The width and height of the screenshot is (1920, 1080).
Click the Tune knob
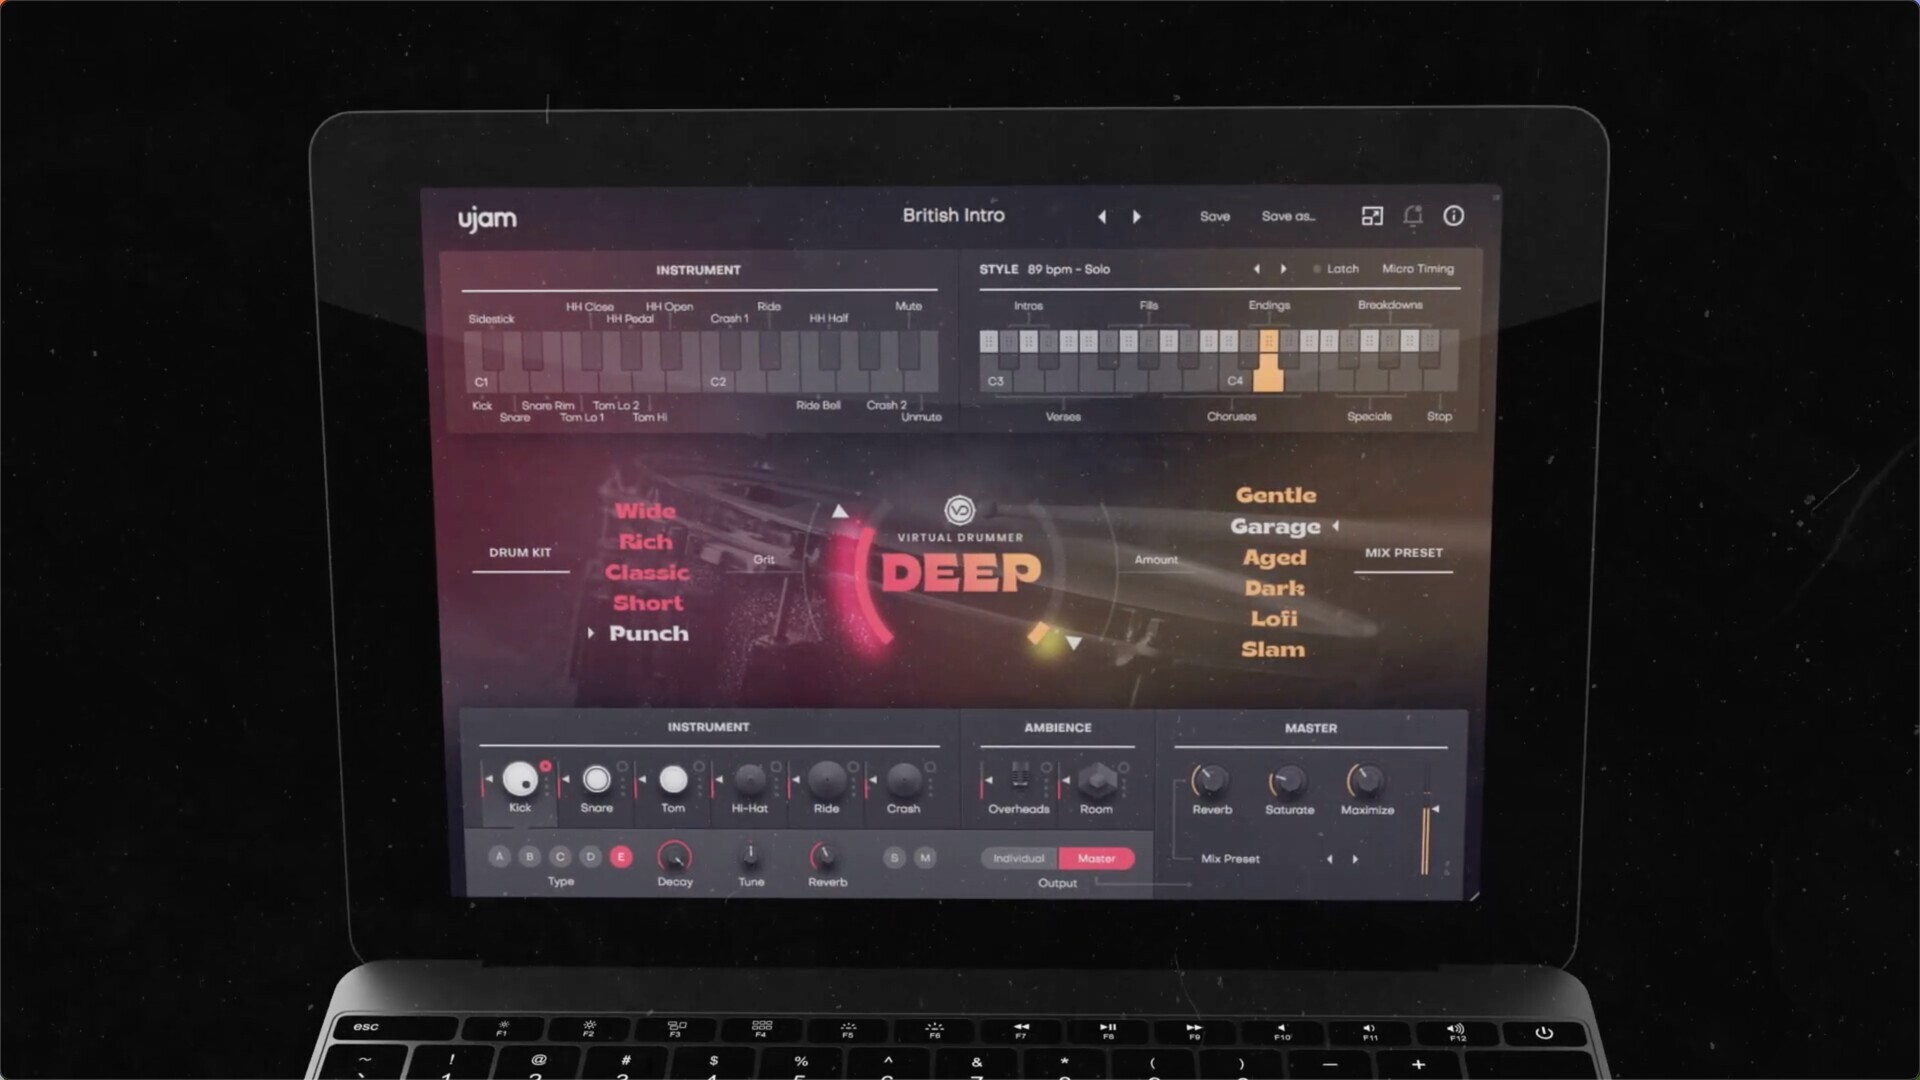(750, 857)
